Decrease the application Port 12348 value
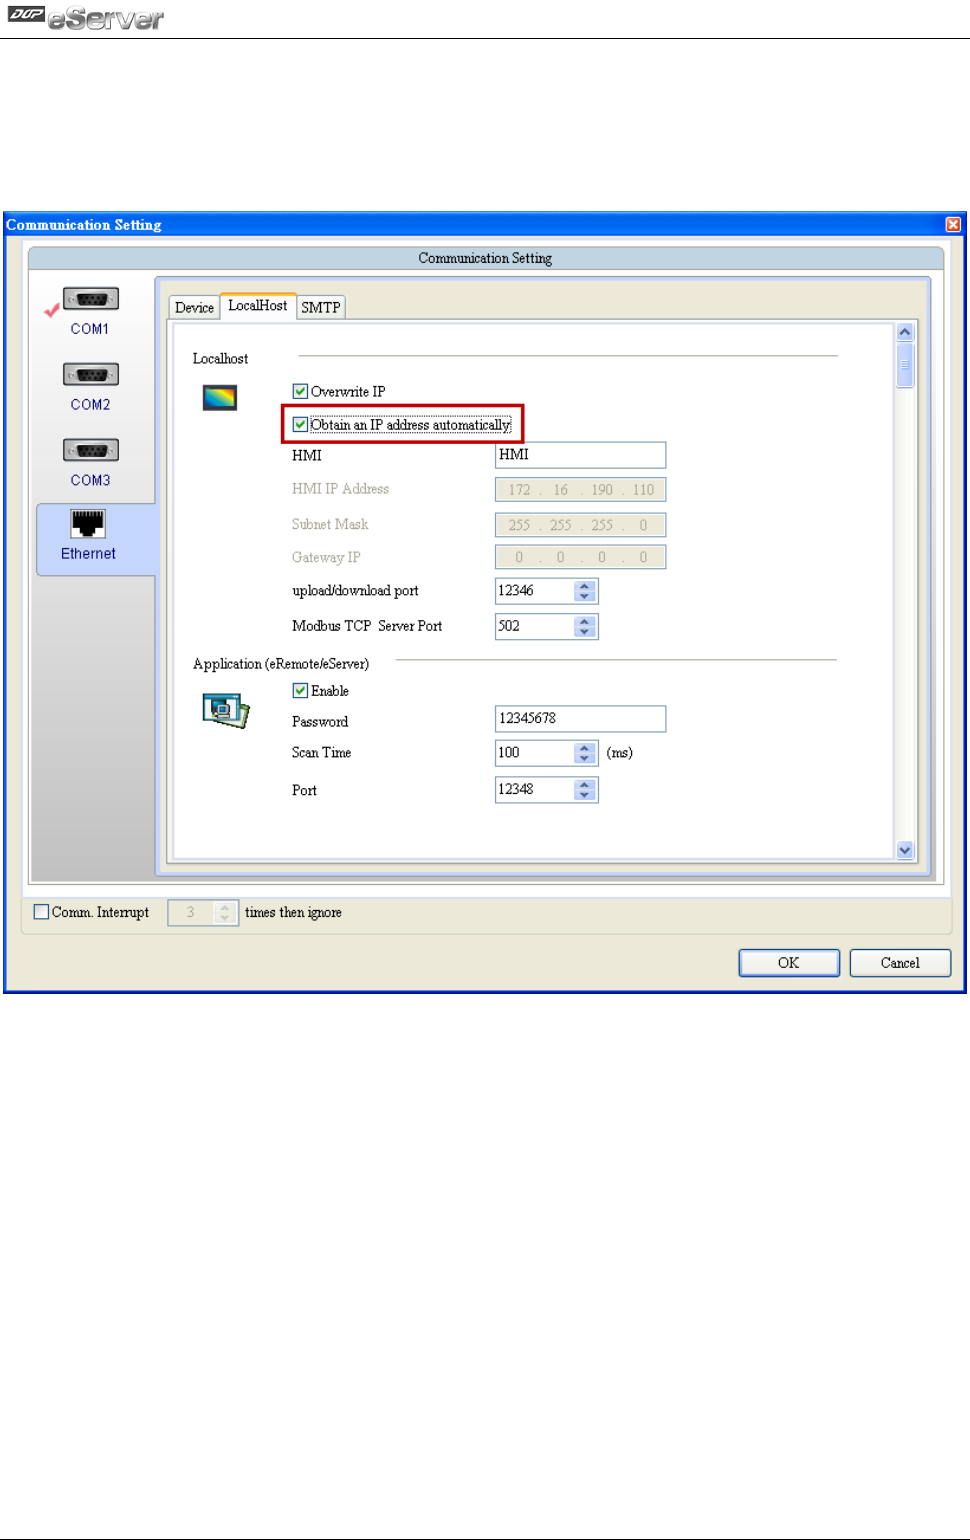The height and width of the screenshot is (1540, 970). (x=585, y=796)
